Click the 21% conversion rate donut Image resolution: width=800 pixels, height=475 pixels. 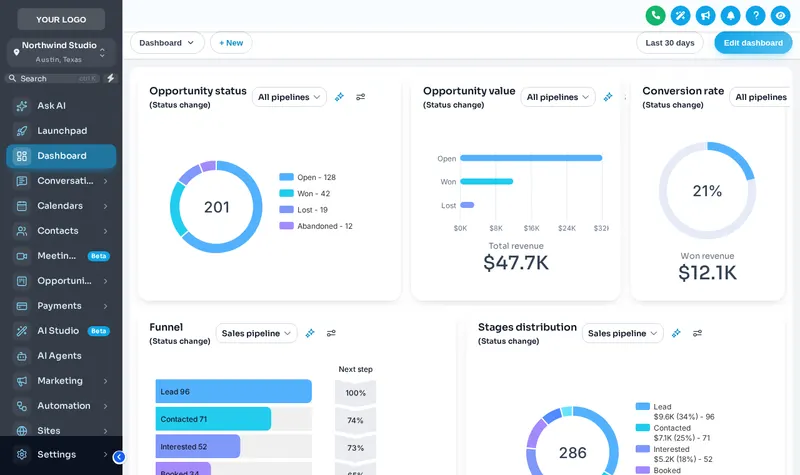coord(707,191)
